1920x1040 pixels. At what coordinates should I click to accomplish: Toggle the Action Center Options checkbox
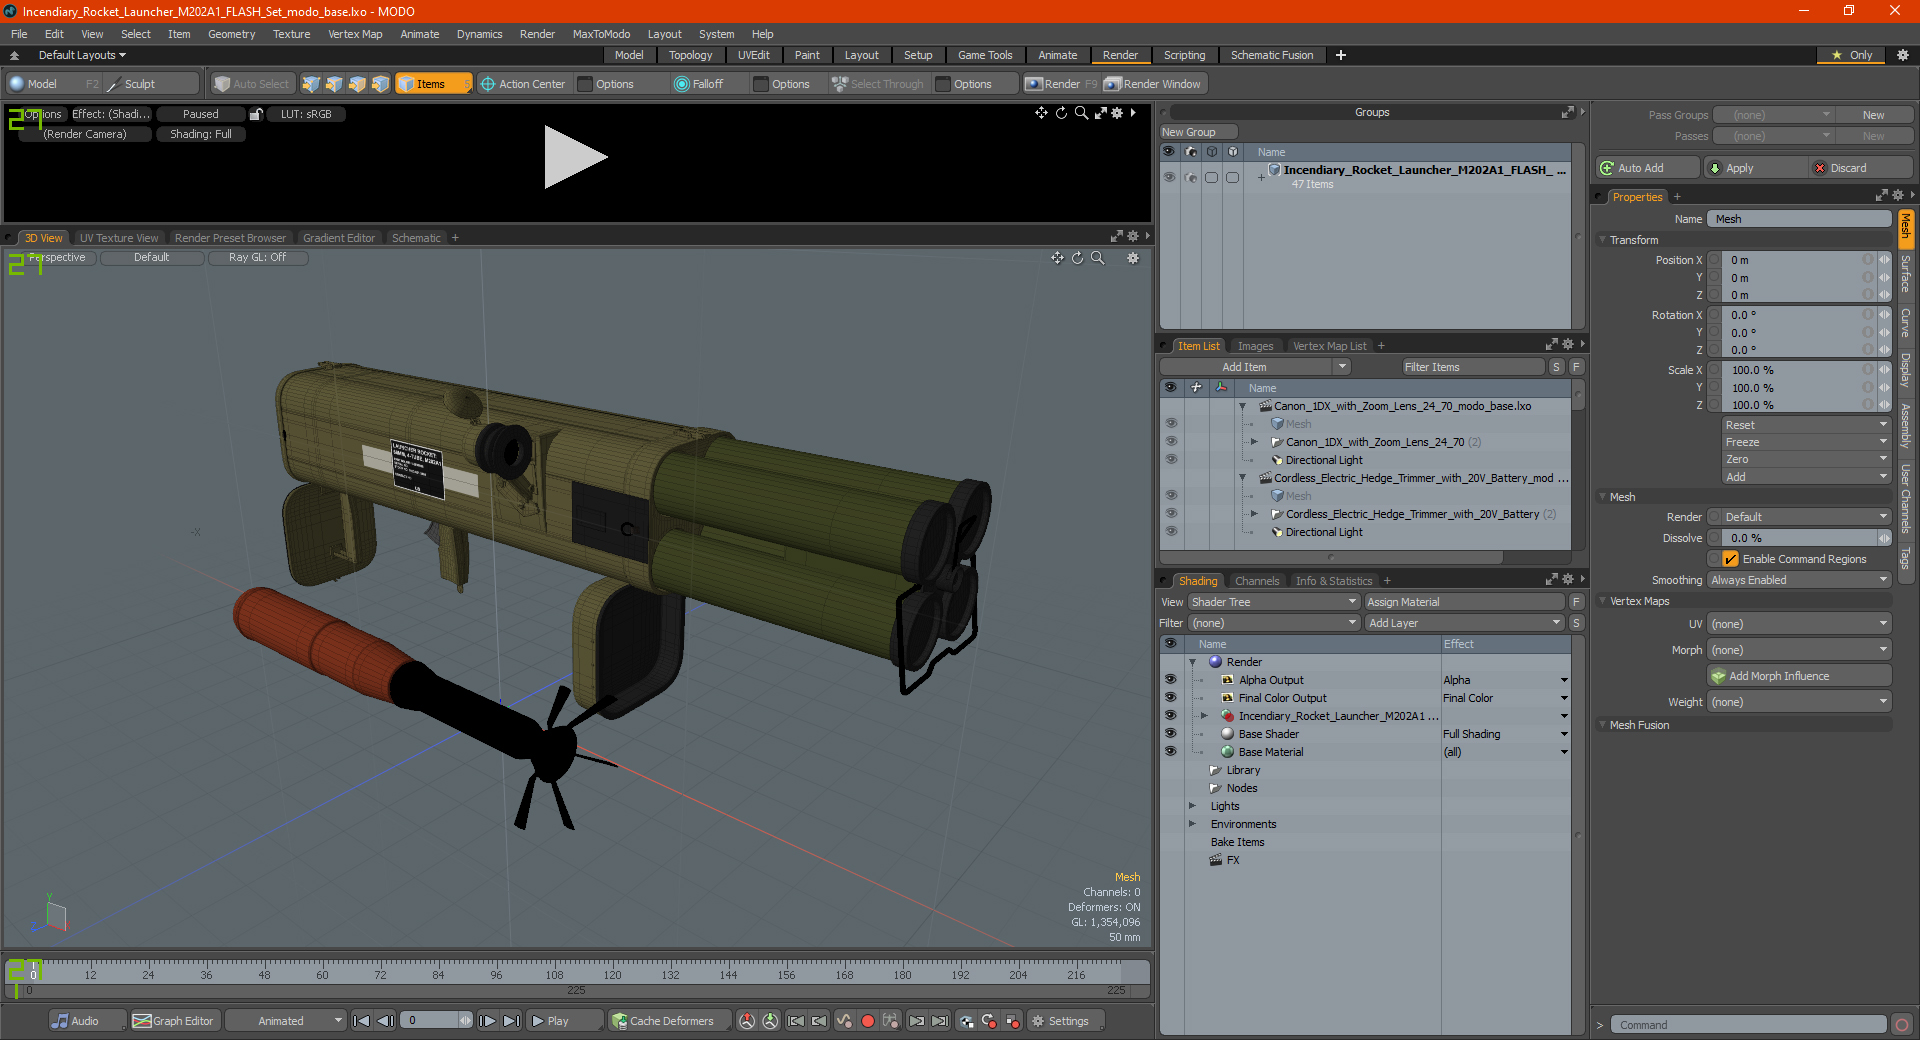(586, 84)
